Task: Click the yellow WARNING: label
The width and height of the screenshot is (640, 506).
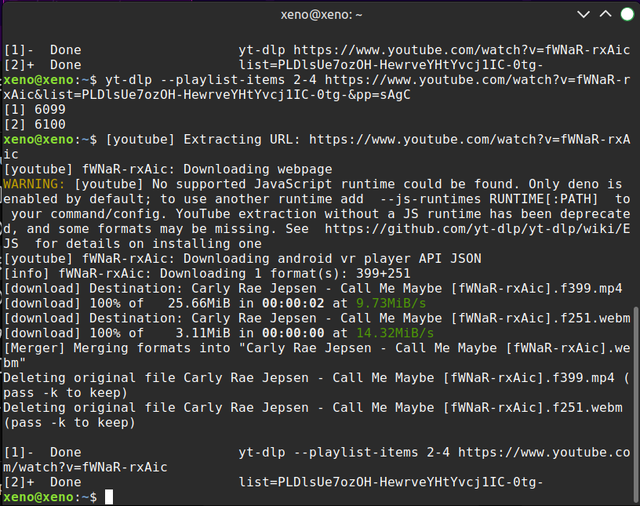Action: click(x=34, y=184)
